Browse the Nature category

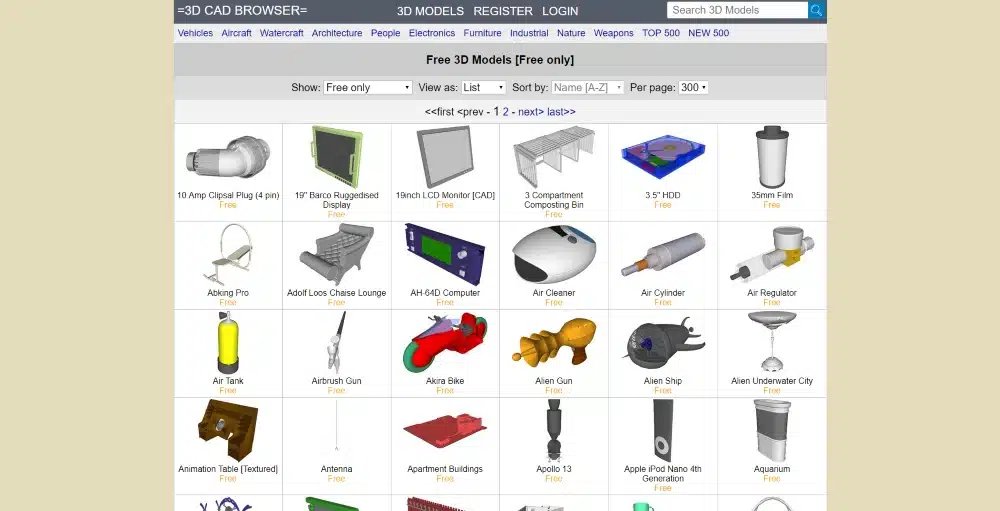click(571, 33)
